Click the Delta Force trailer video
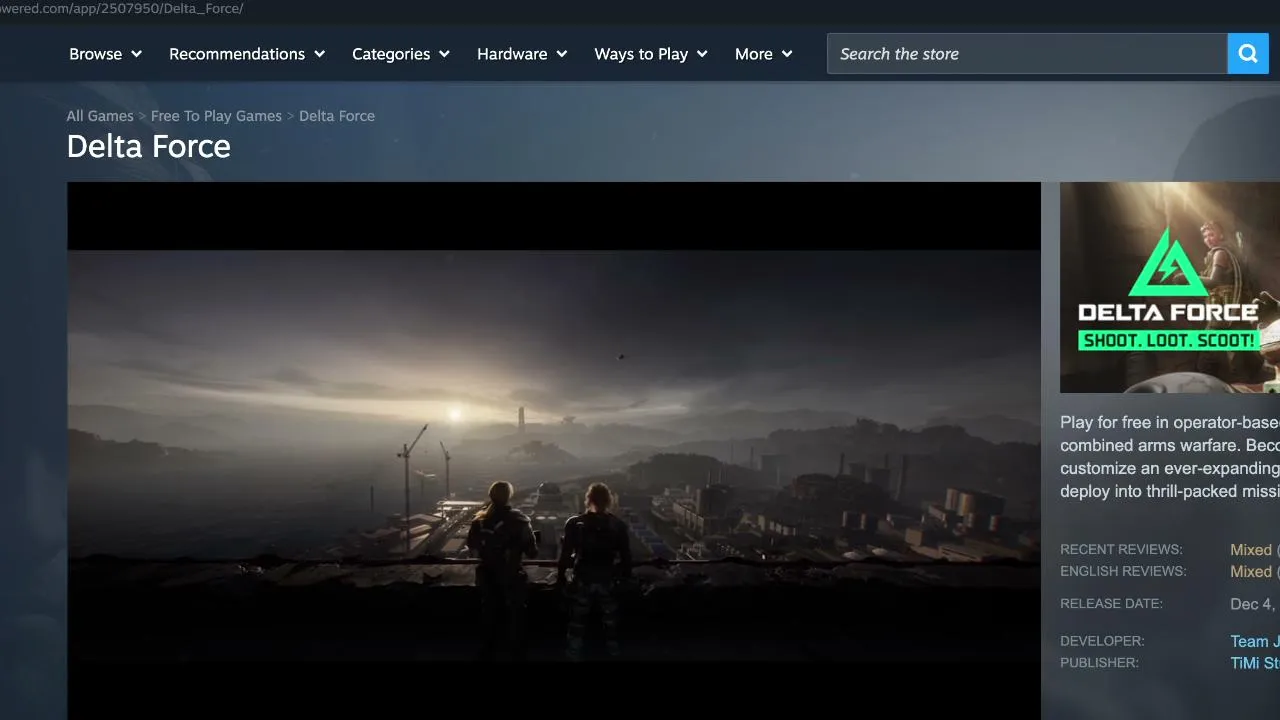 tap(554, 451)
